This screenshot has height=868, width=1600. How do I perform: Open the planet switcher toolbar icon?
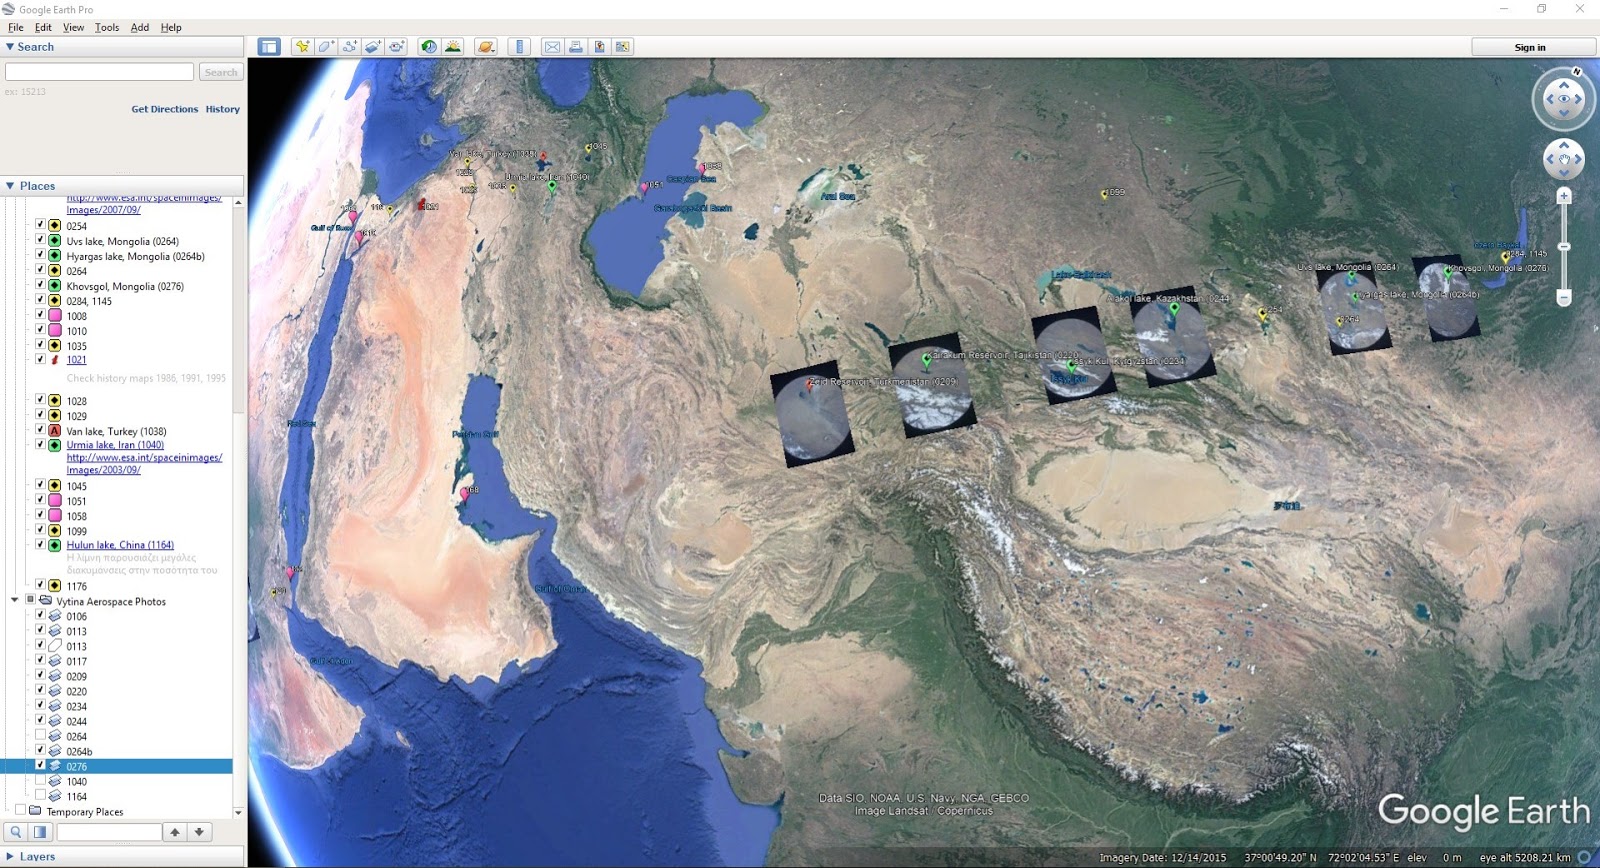click(486, 46)
